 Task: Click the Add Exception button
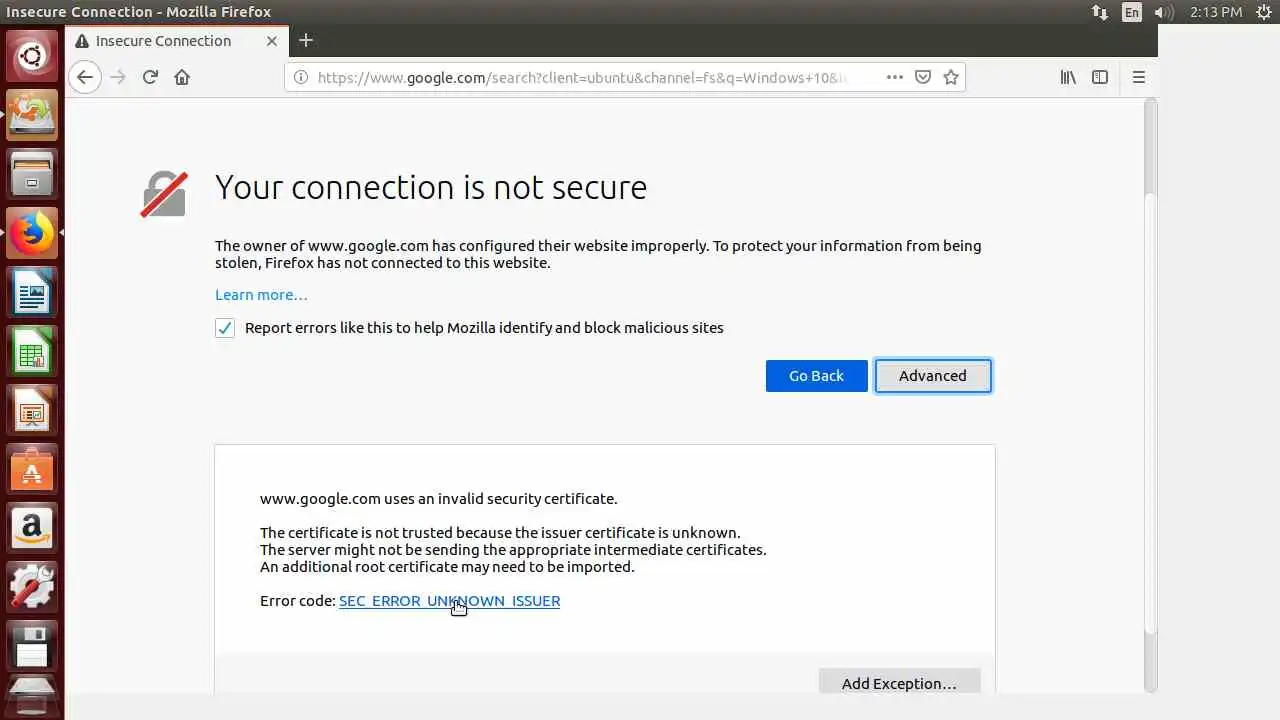click(898, 683)
